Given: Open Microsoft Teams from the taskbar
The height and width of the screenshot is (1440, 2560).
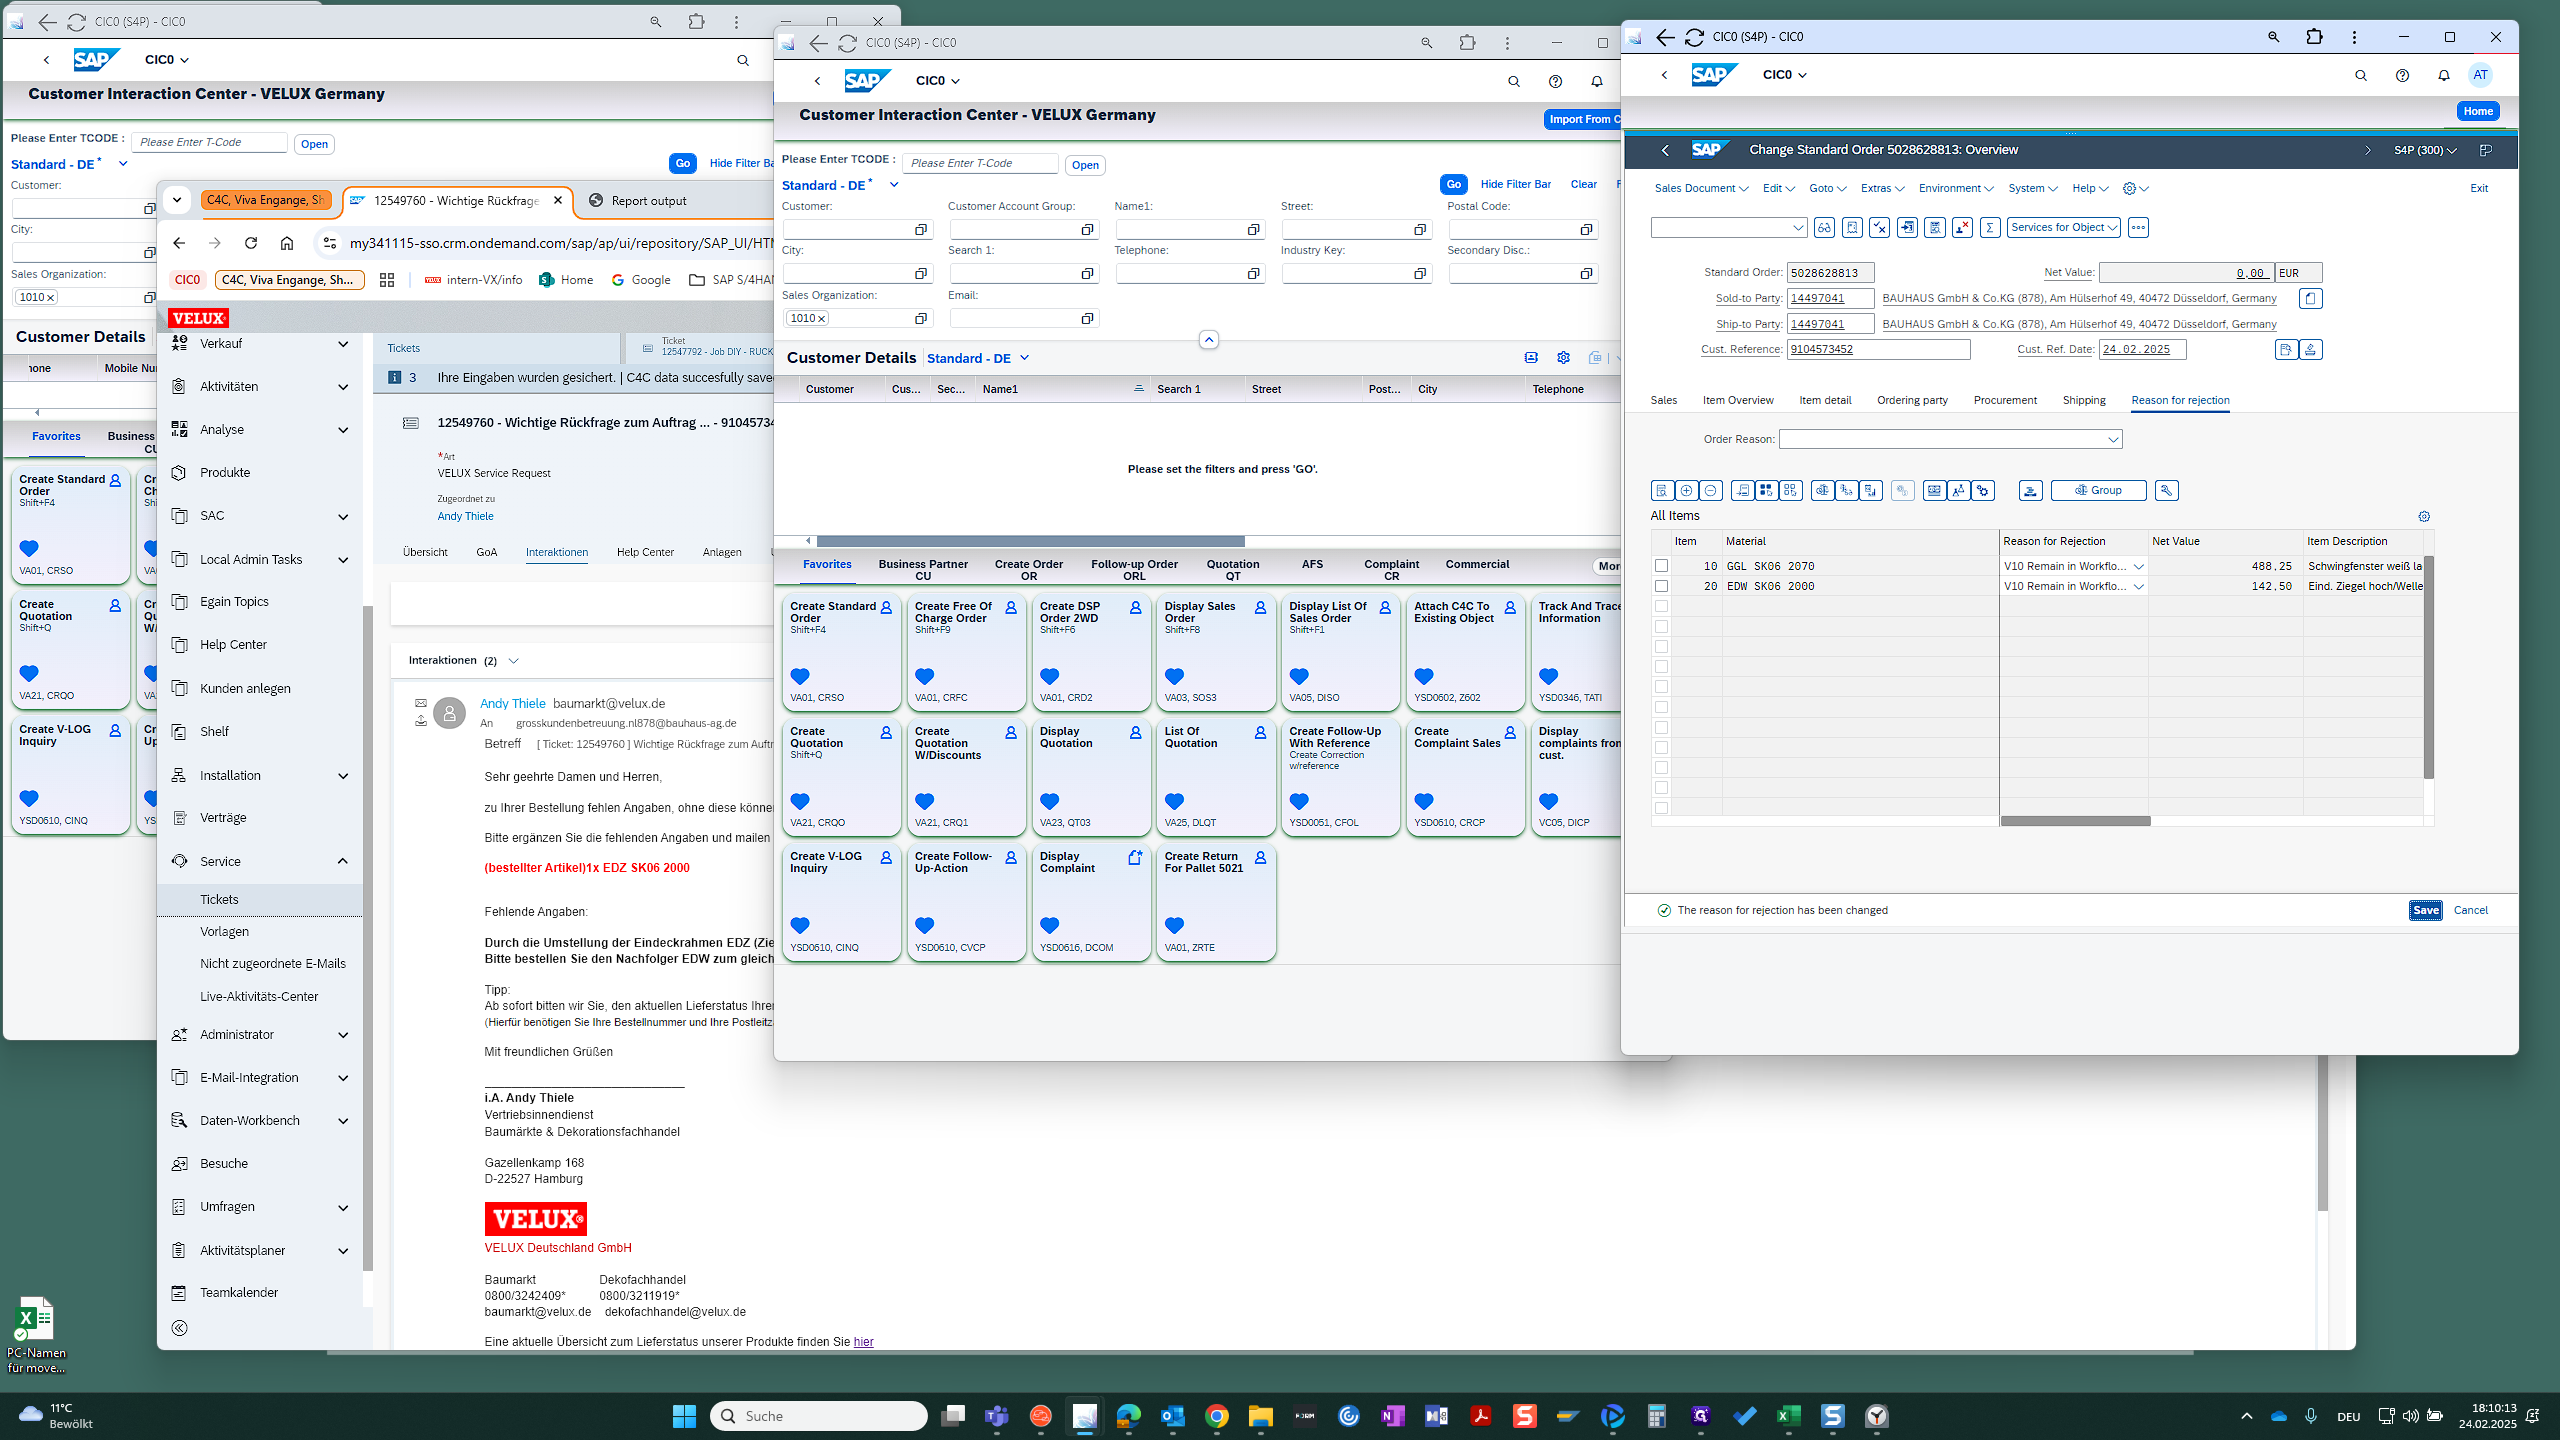Looking at the screenshot, I should pos(996,1416).
